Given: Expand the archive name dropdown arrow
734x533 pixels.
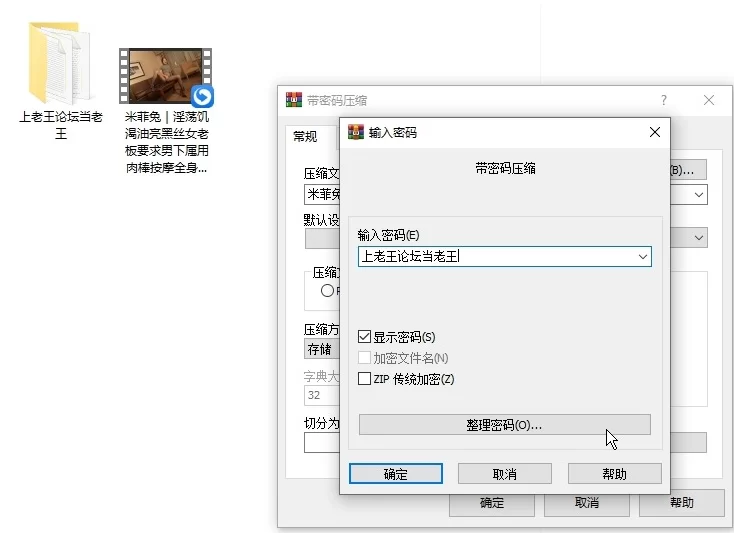Looking at the screenshot, I should pyautogui.click(x=698, y=195).
